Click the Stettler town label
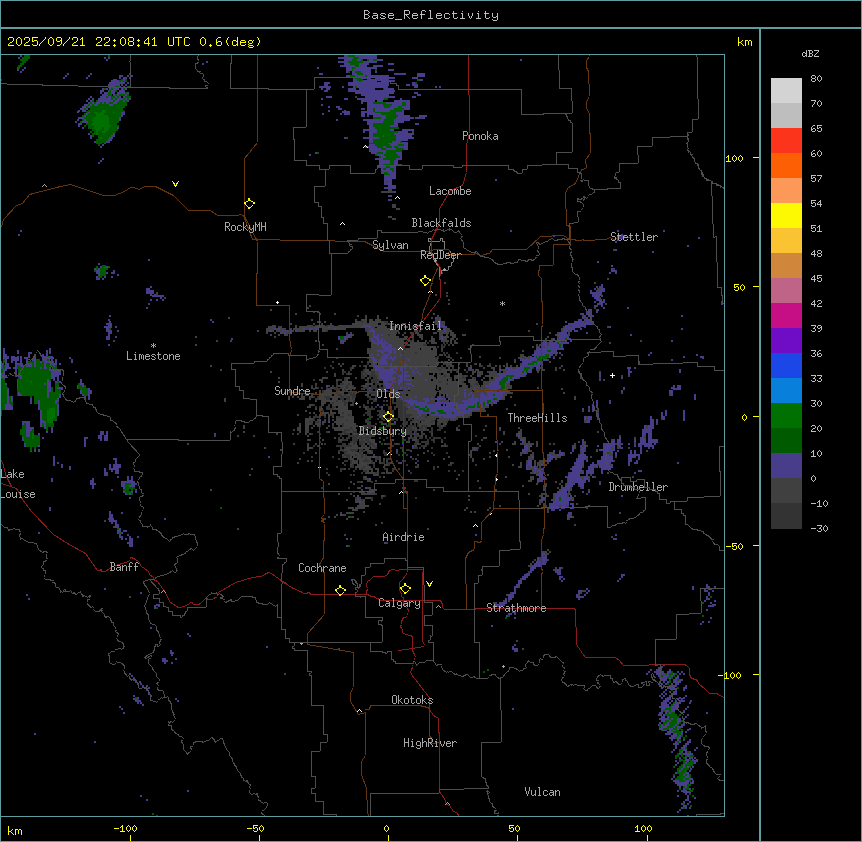 click(634, 237)
